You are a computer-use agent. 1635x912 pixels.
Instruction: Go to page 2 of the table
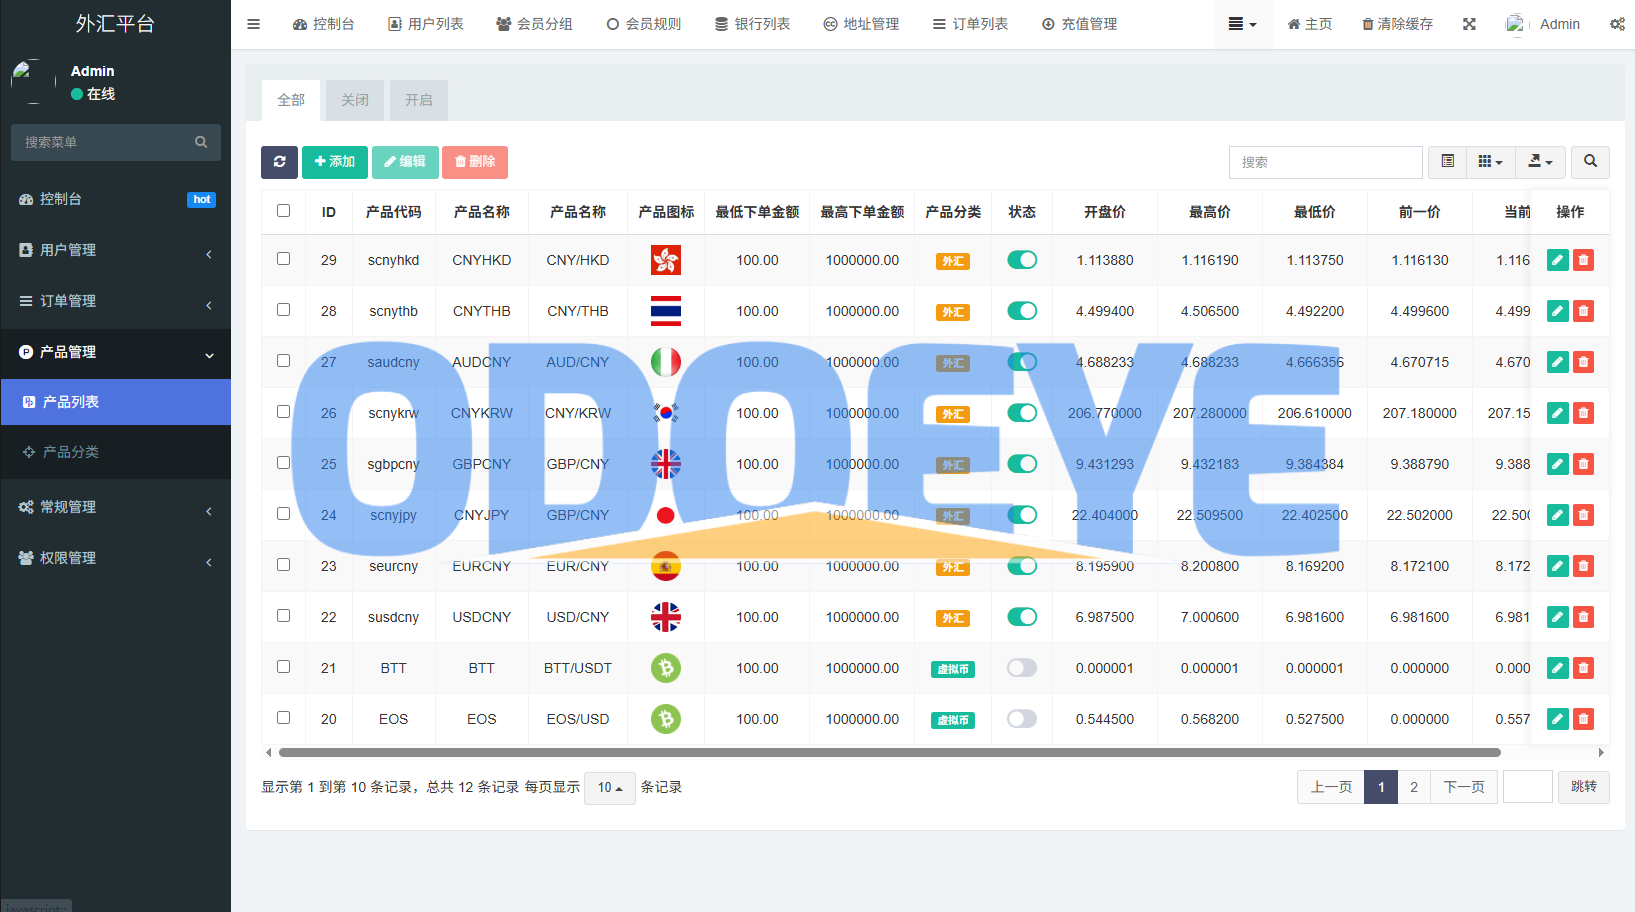tap(1413, 787)
